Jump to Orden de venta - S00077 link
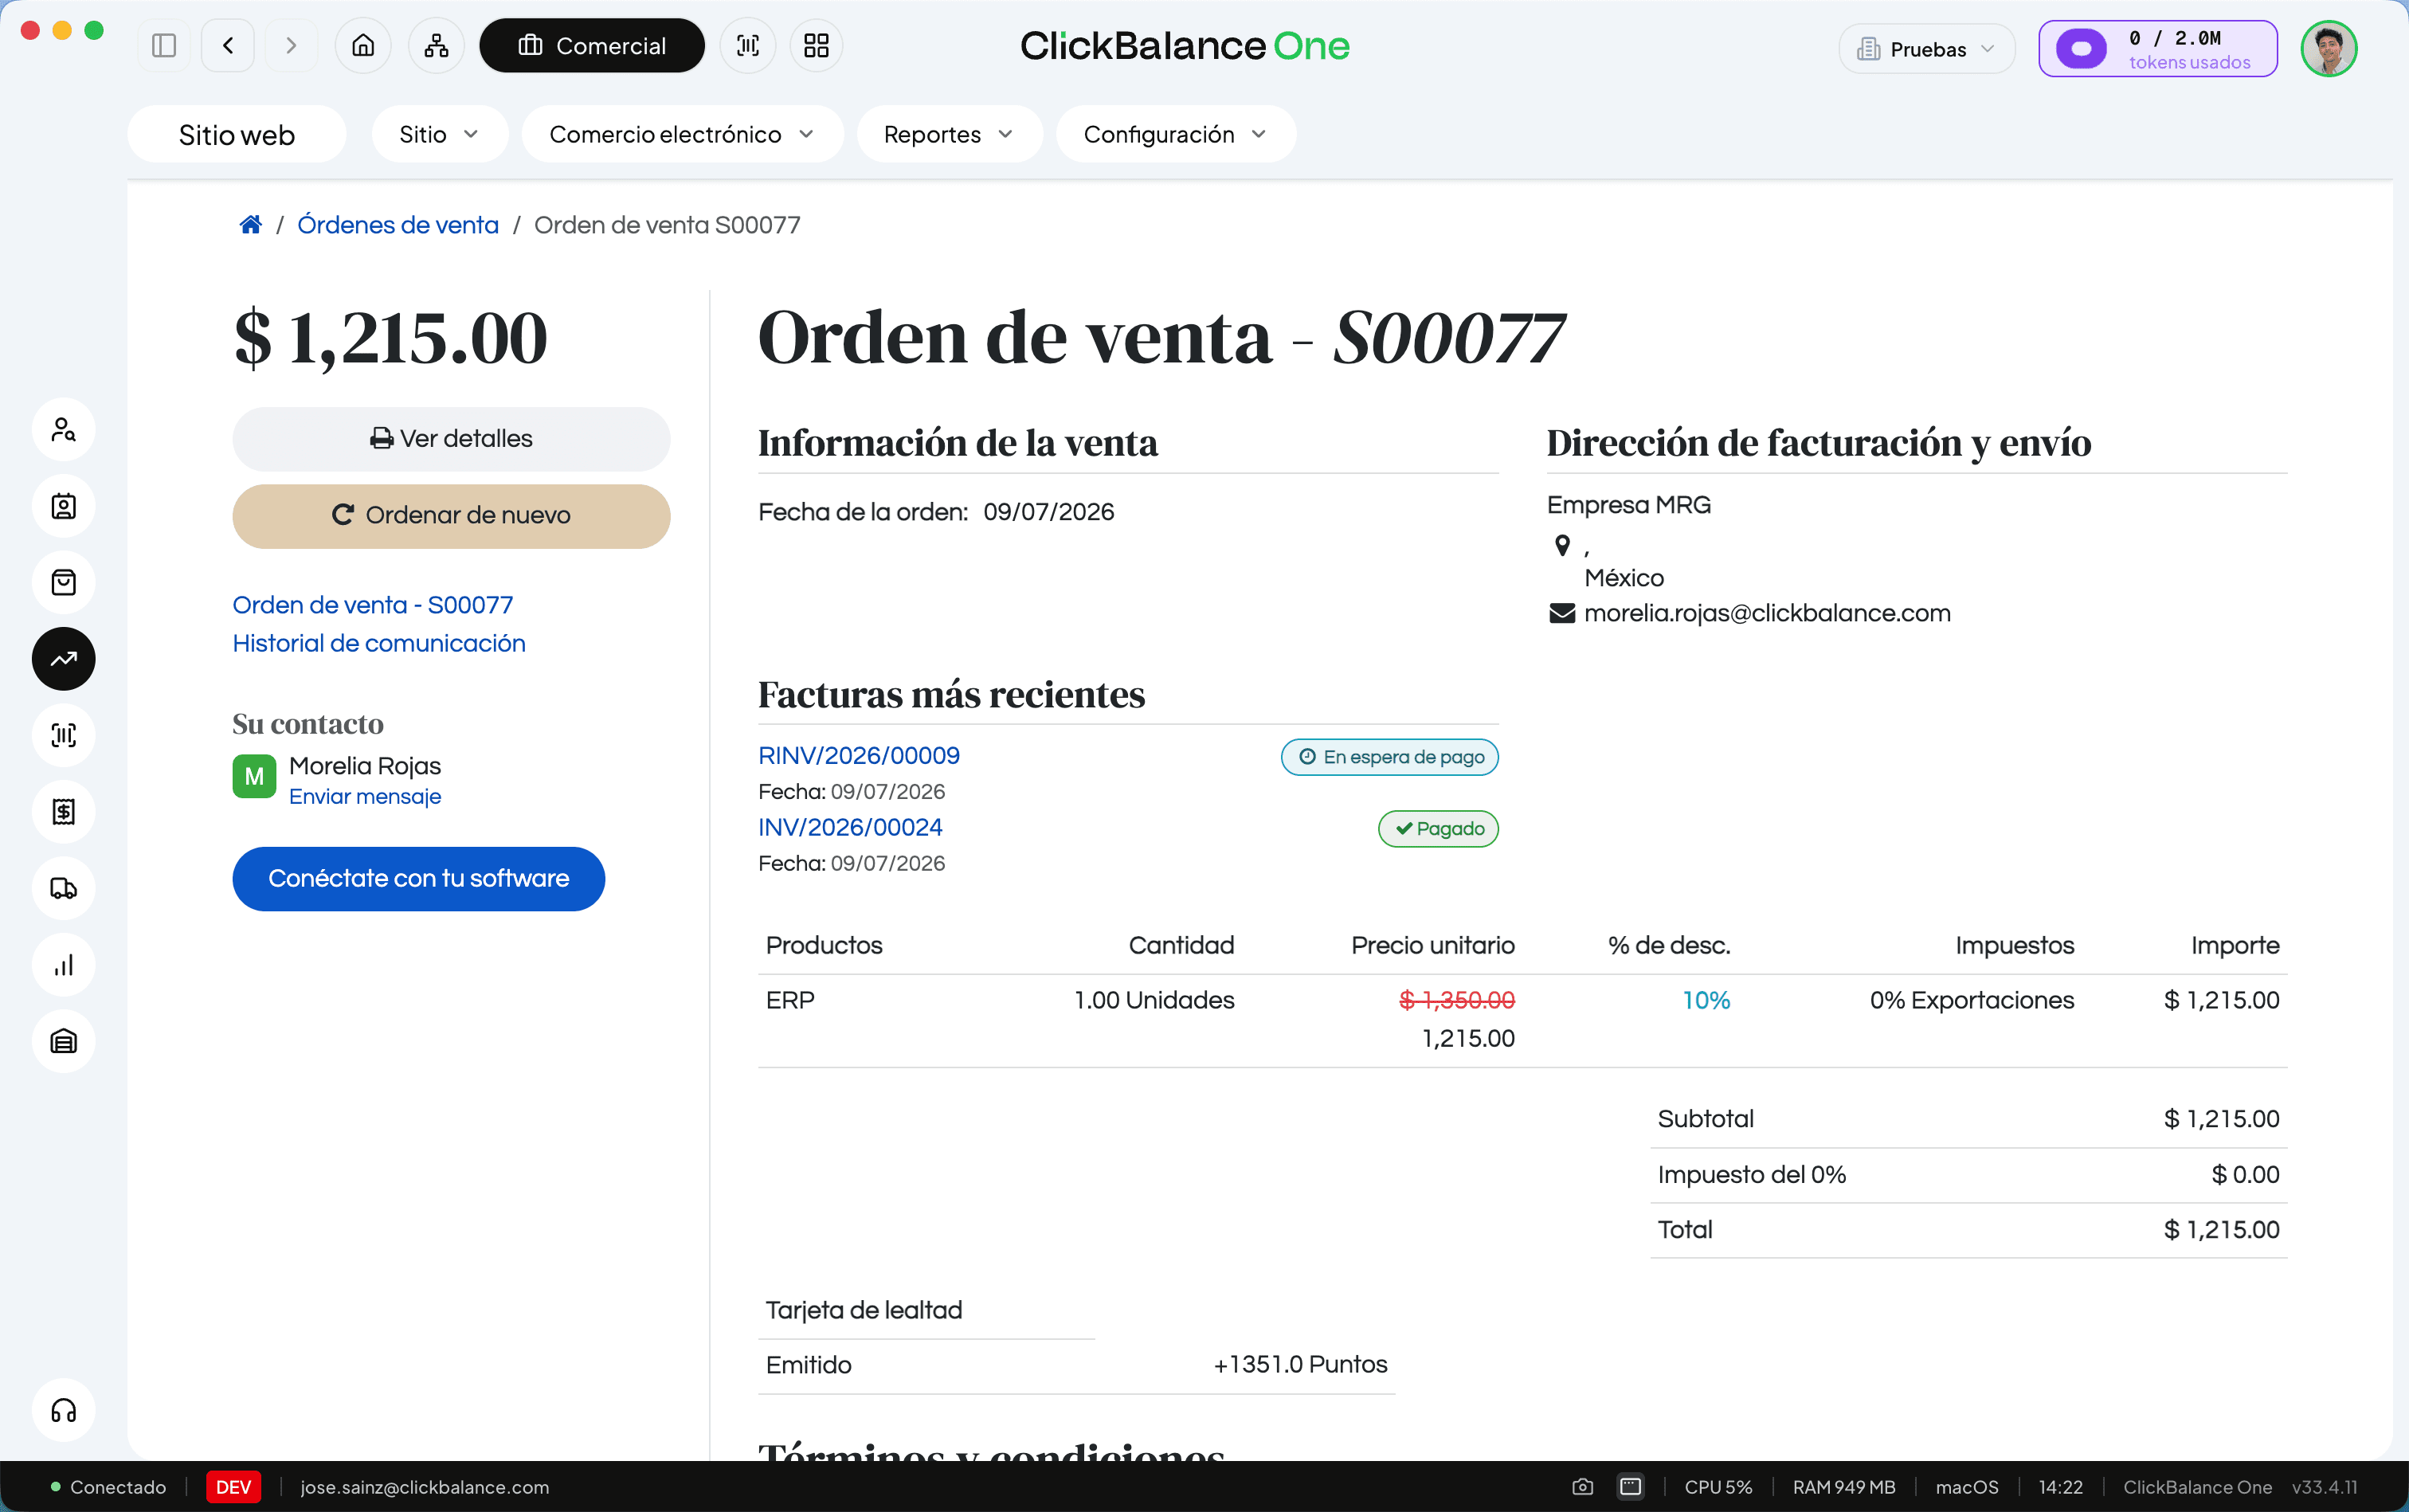This screenshot has height=1512, width=2409. tap(373, 605)
